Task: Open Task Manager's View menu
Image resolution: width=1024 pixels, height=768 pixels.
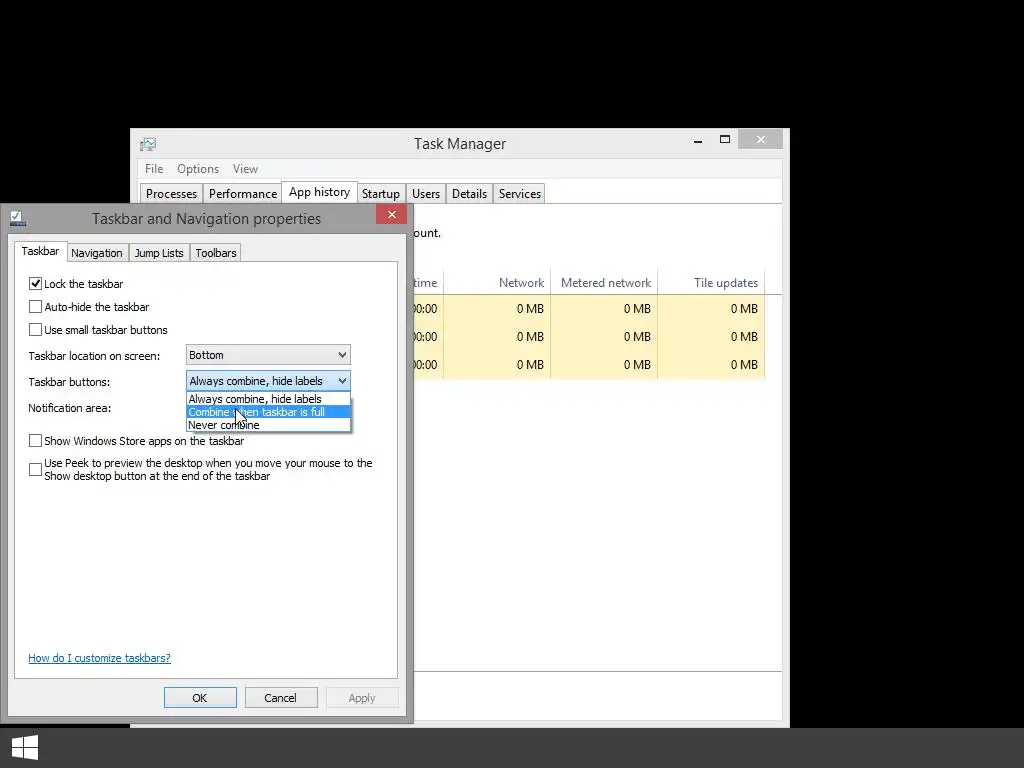Action: (x=246, y=168)
